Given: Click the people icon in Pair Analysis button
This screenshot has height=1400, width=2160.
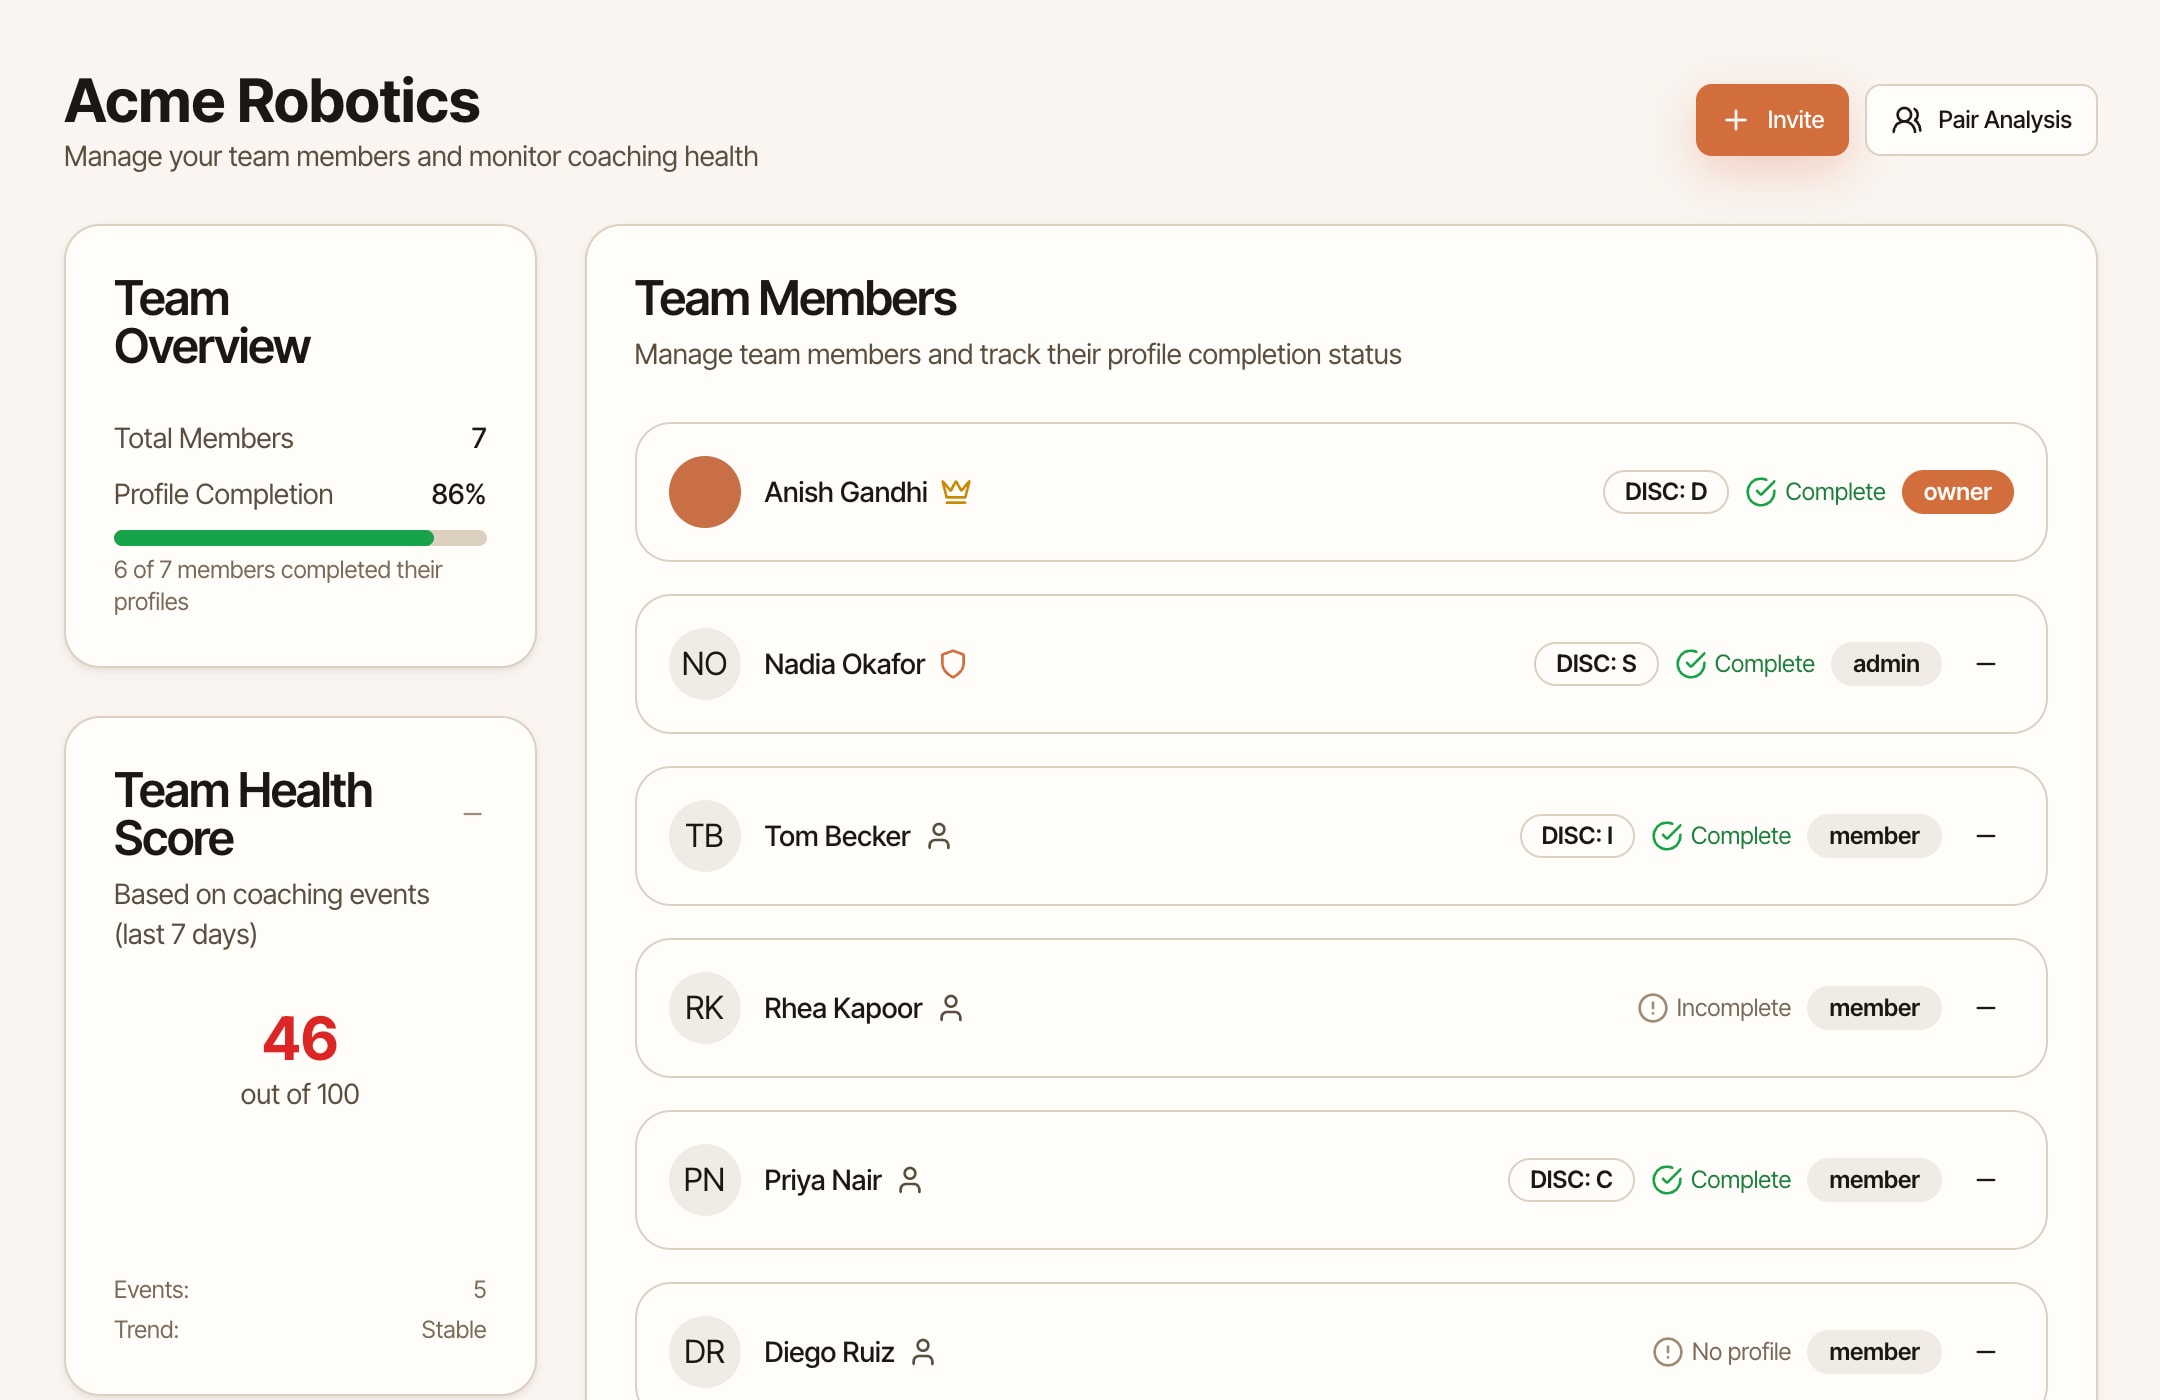Looking at the screenshot, I should (x=1907, y=120).
